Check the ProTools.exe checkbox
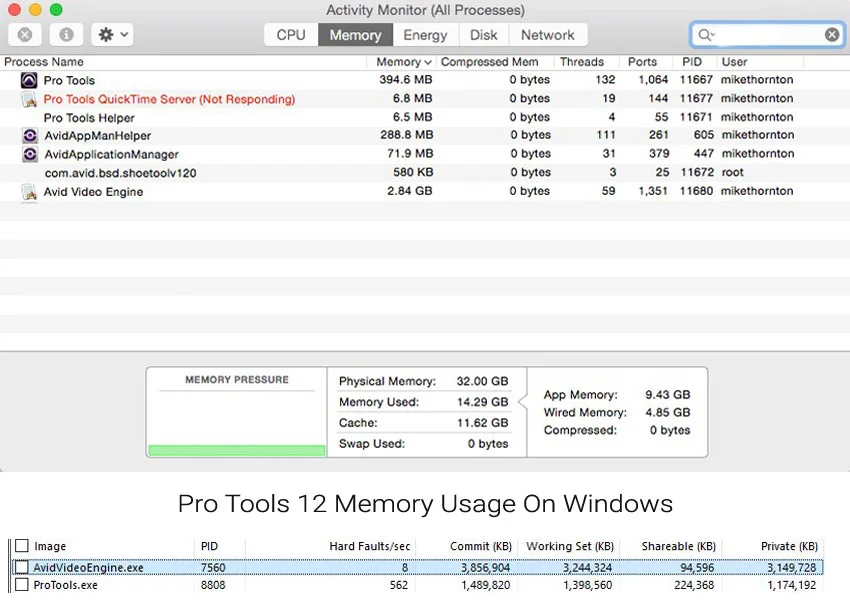Image resolution: width=850 pixels, height=600 pixels. 22,584
